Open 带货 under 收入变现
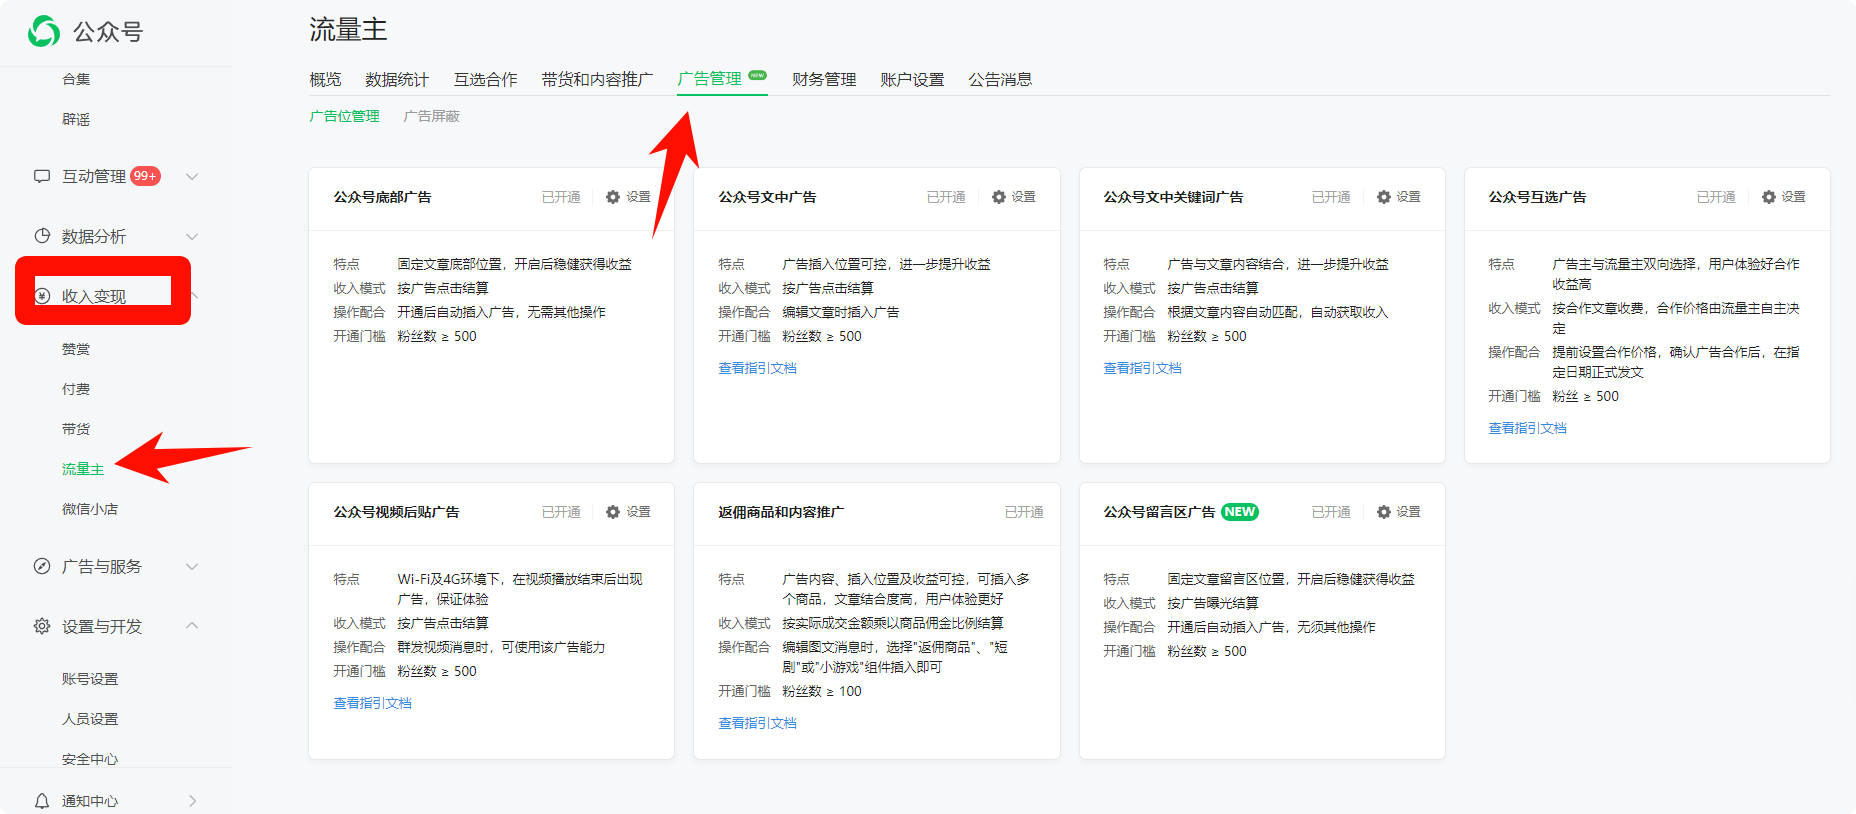This screenshot has height=814, width=1856. [76, 429]
